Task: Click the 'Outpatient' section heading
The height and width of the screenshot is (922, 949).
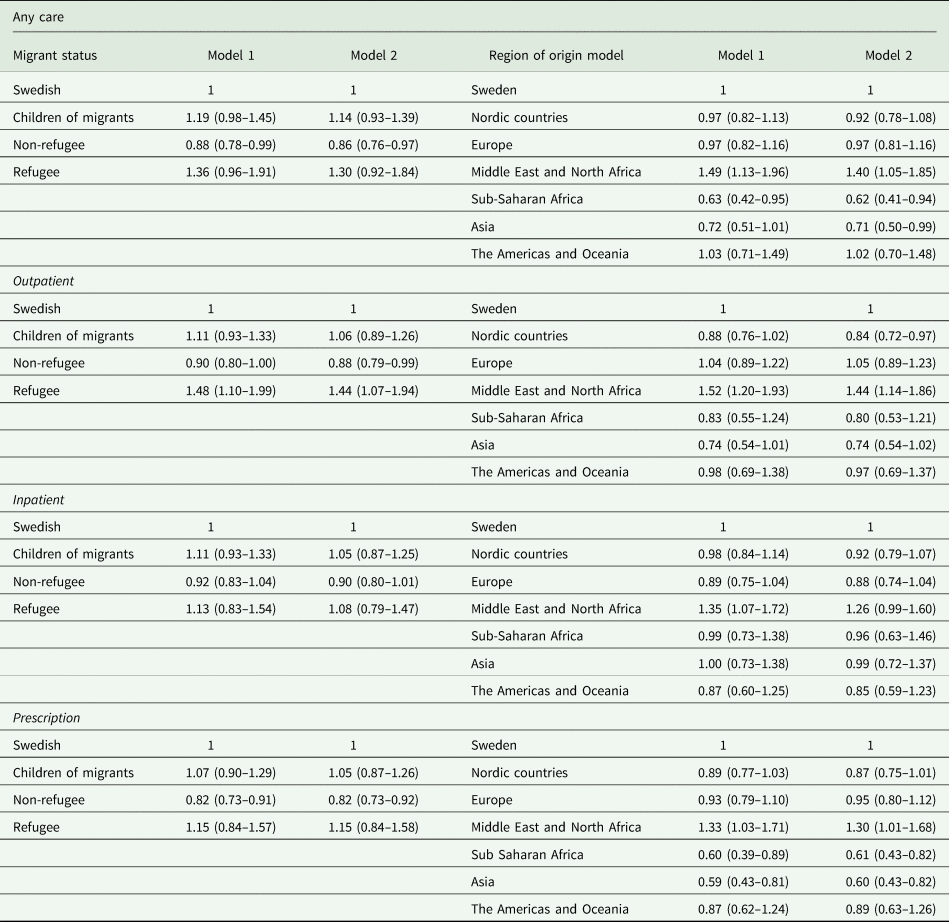Action: coord(42,282)
